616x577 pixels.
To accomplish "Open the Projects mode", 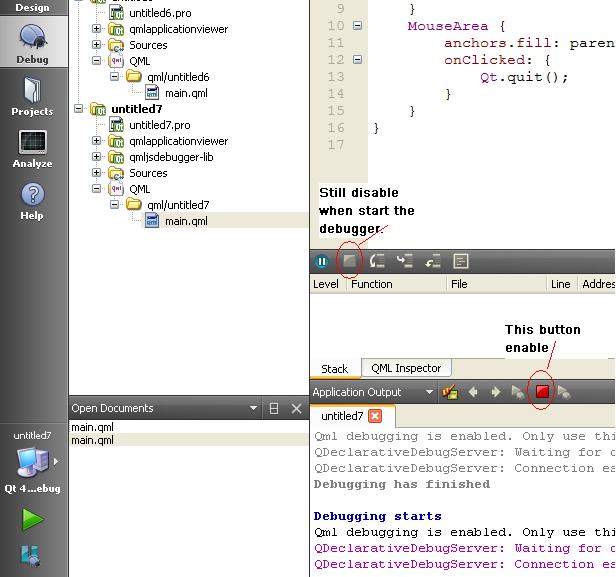I will (33, 94).
